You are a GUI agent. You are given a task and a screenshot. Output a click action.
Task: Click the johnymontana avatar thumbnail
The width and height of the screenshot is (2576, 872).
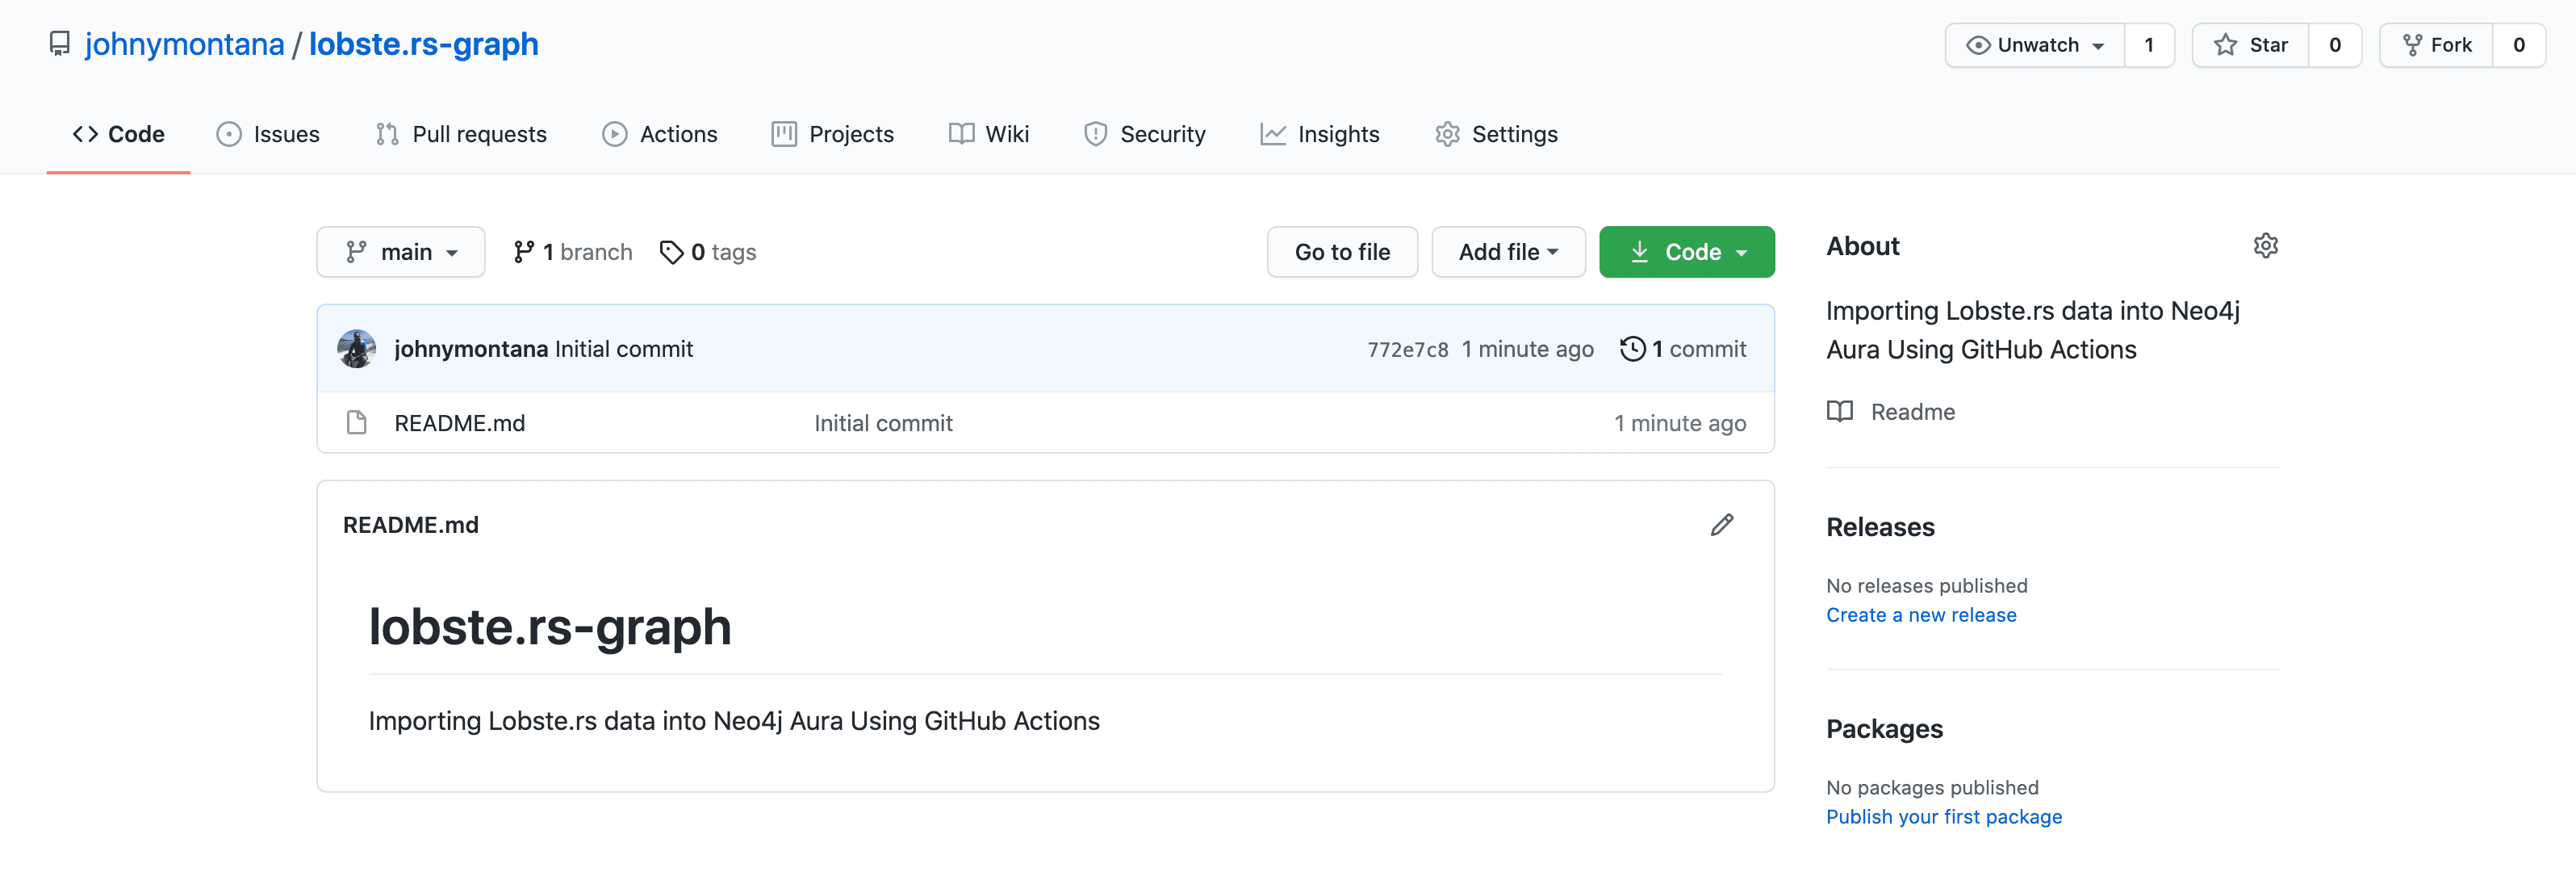(357, 349)
